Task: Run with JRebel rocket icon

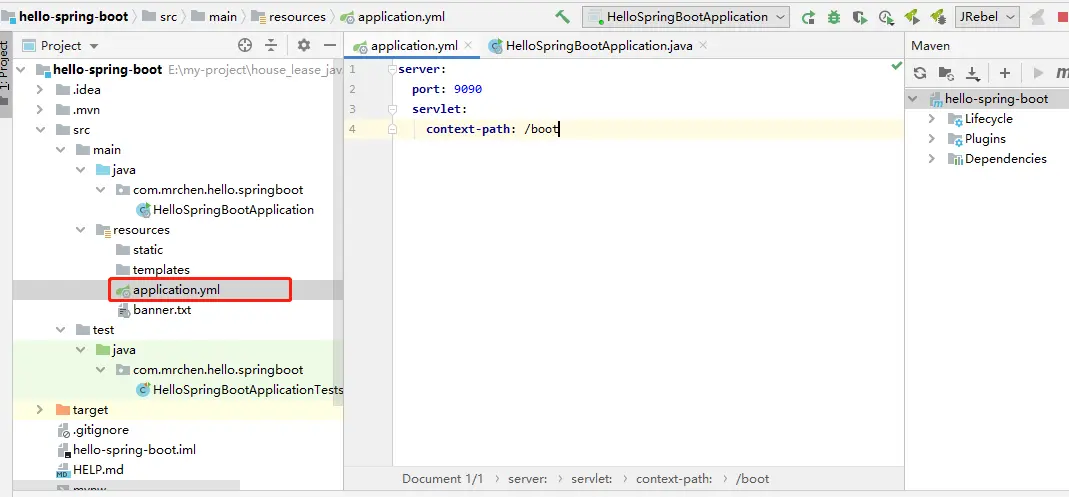Action: pyautogui.click(x=912, y=17)
